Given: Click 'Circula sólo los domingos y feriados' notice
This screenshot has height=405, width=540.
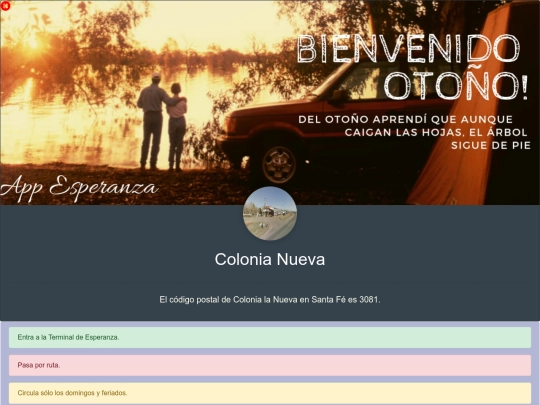Looking at the screenshot, I should pos(270,393).
